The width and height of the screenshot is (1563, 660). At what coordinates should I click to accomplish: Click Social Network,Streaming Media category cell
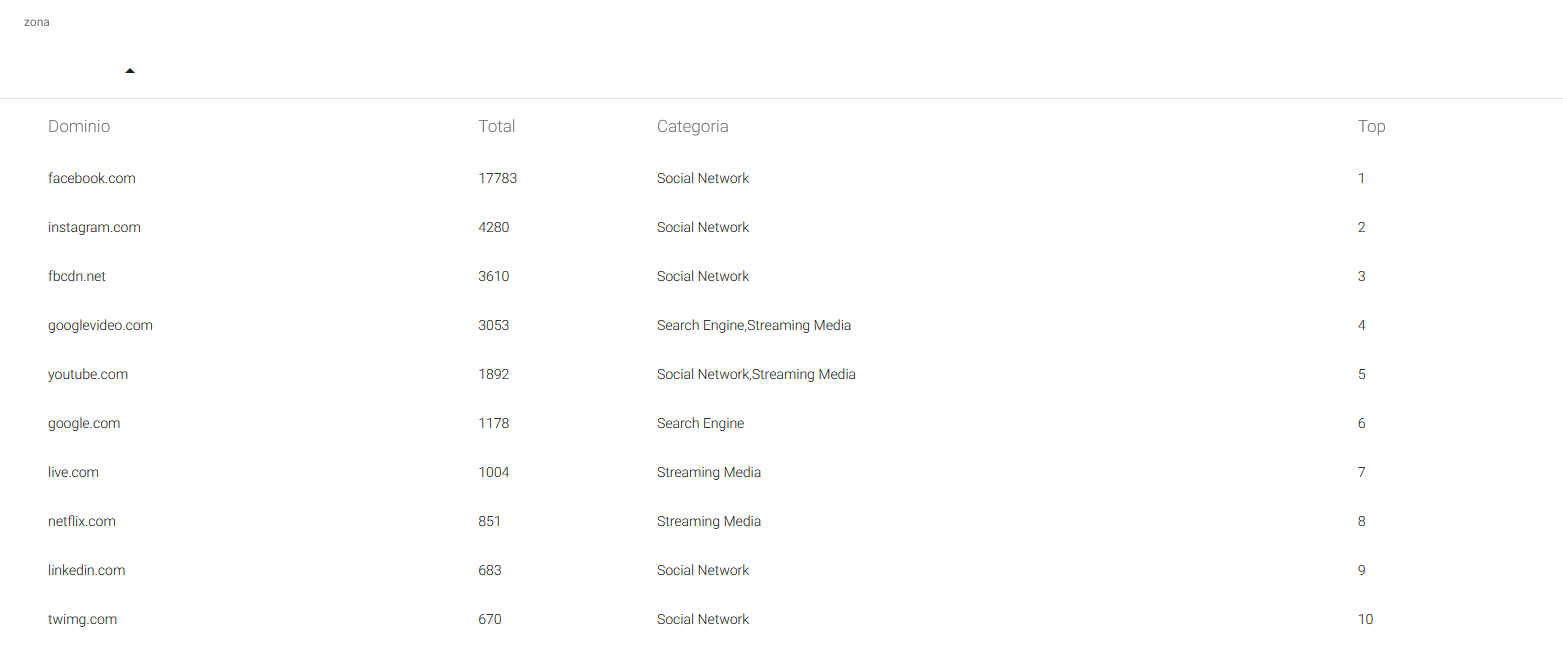pyautogui.click(x=756, y=374)
